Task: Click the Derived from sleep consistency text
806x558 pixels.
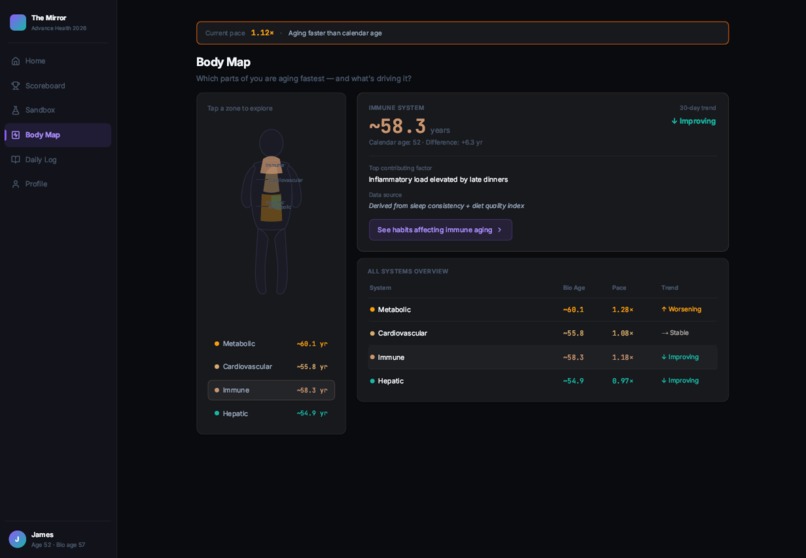Action: click(x=446, y=206)
